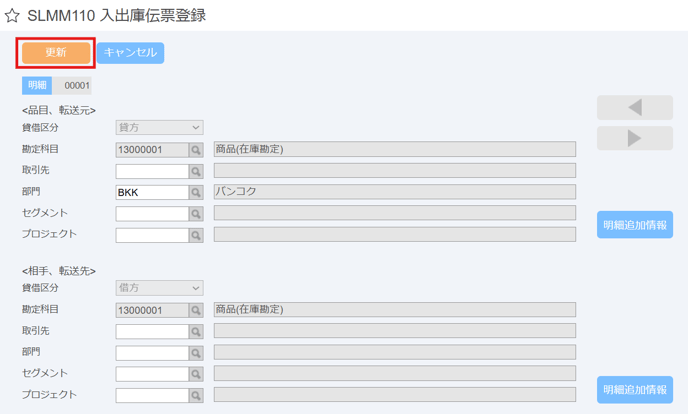Focus the empty セグメント field in 相手、転送先
This screenshot has height=414, width=688.
click(x=152, y=374)
